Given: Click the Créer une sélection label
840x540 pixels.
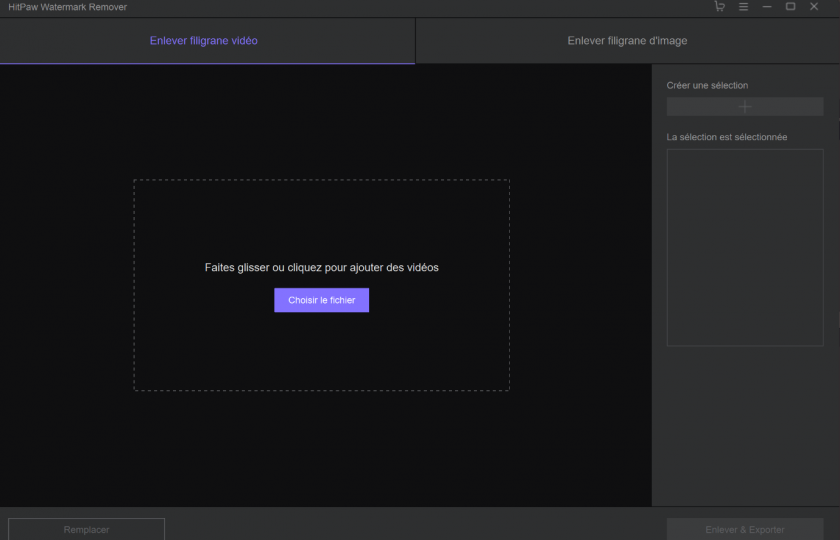Looking at the screenshot, I should click(x=707, y=85).
